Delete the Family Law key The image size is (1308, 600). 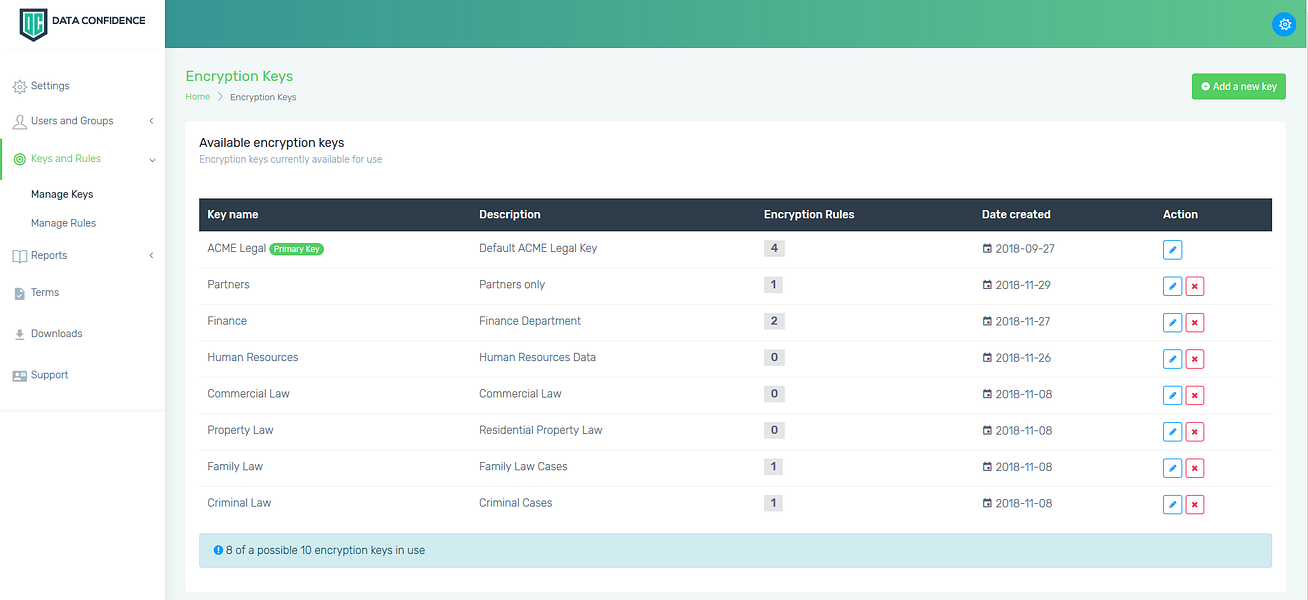click(x=1194, y=468)
